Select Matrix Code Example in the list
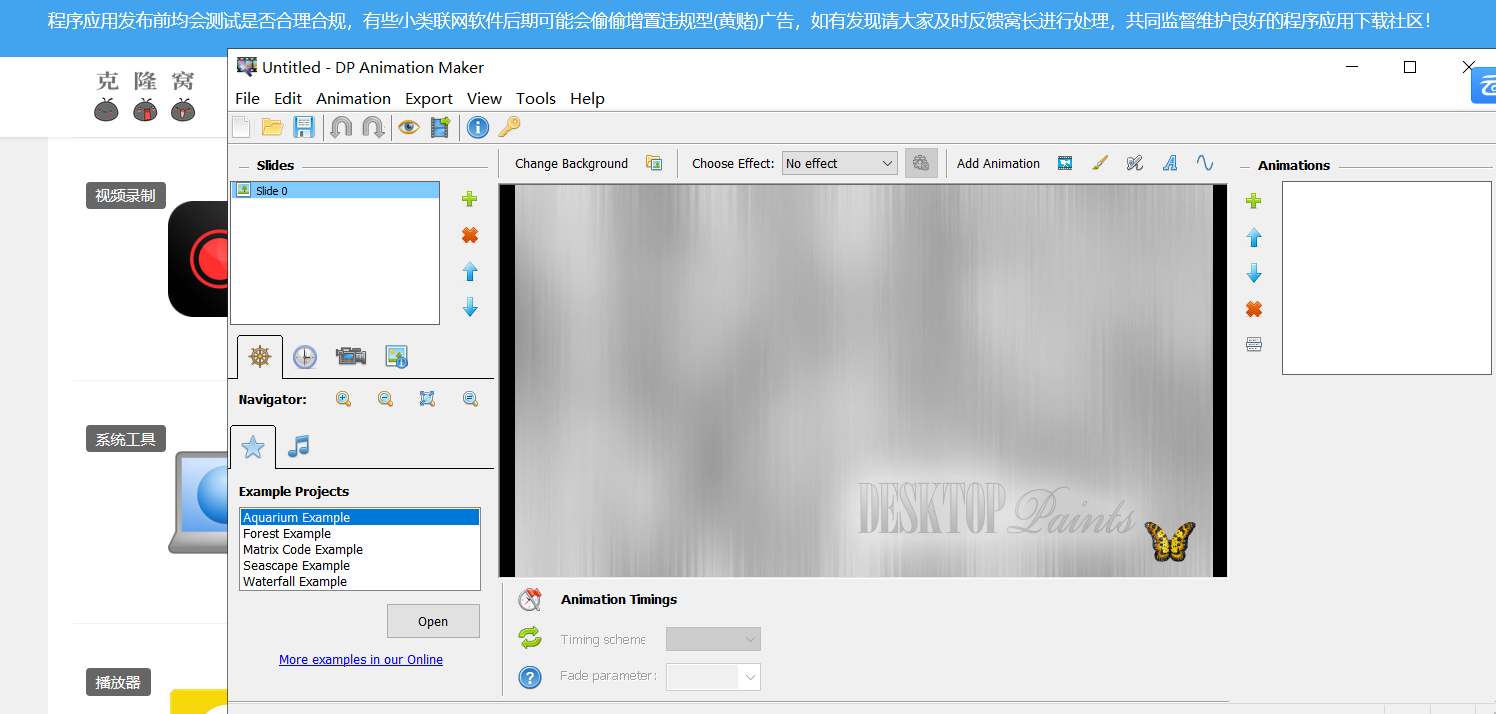Image resolution: width=1496 pixels, height=714 pixels. click(x=360, y=549)
